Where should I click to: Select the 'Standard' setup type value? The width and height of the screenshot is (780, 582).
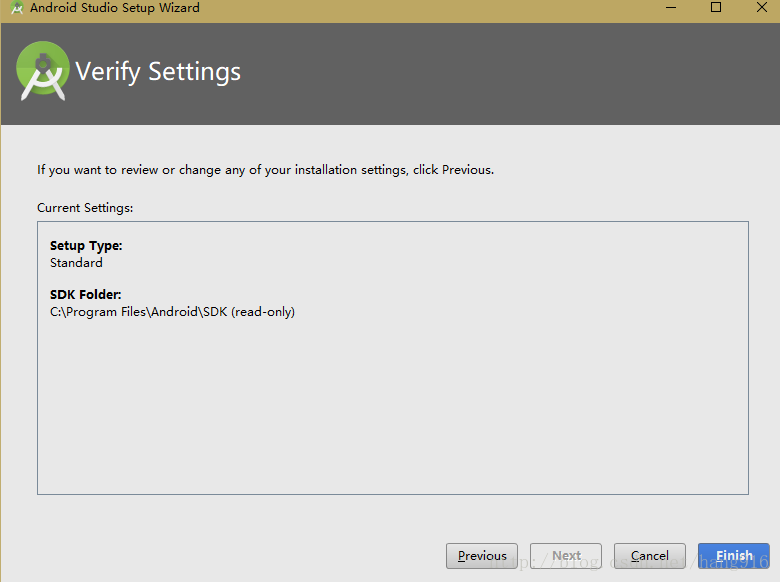[76, 263]
